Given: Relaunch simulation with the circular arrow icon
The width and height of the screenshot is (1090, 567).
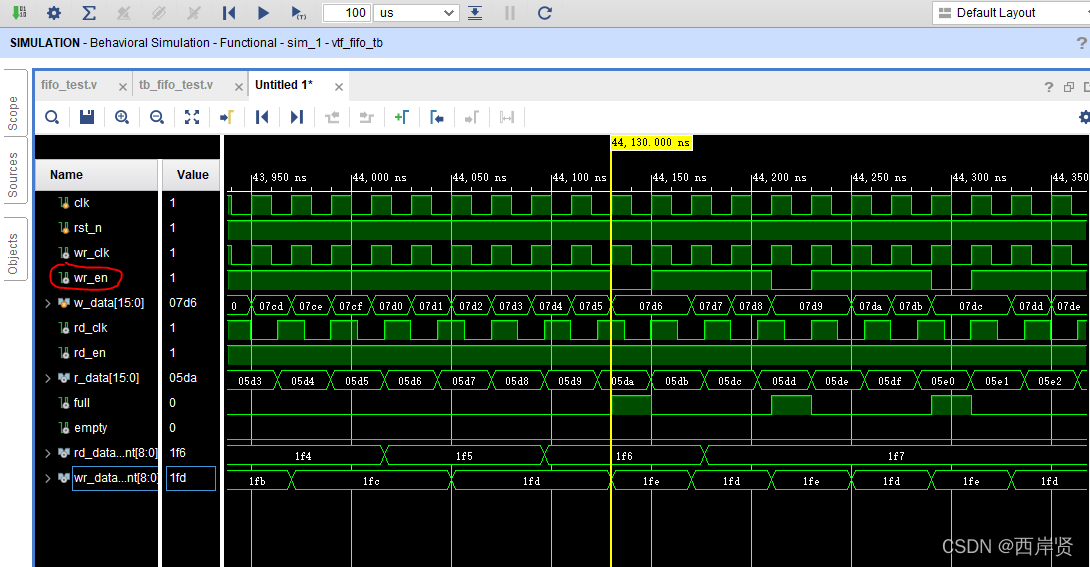Looking at the screenshot, I should (545, 13).
